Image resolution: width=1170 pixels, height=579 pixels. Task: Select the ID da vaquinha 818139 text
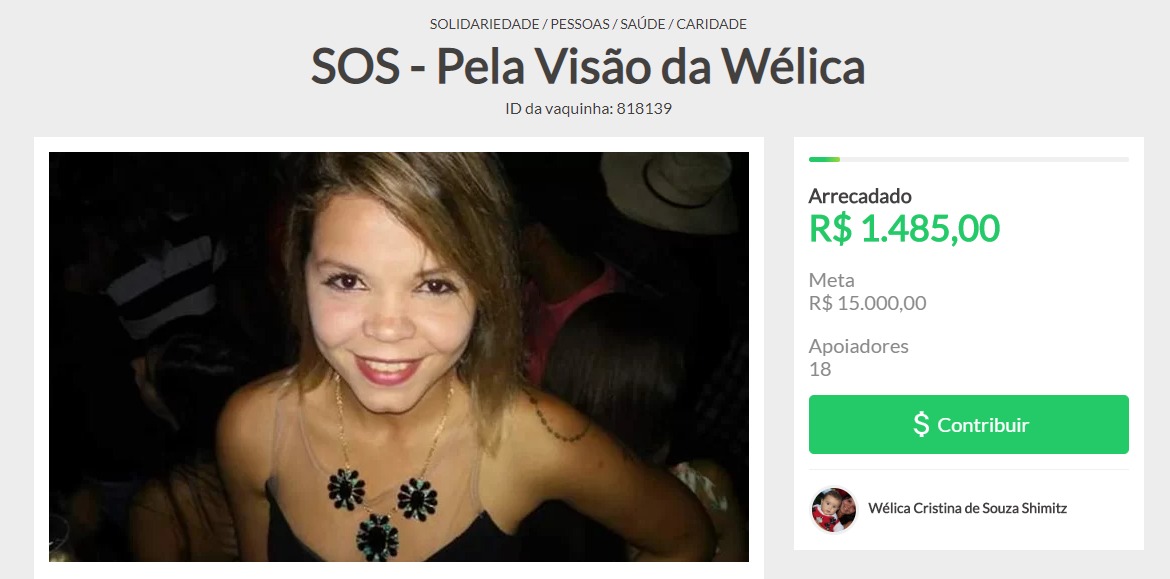point(588,108)
